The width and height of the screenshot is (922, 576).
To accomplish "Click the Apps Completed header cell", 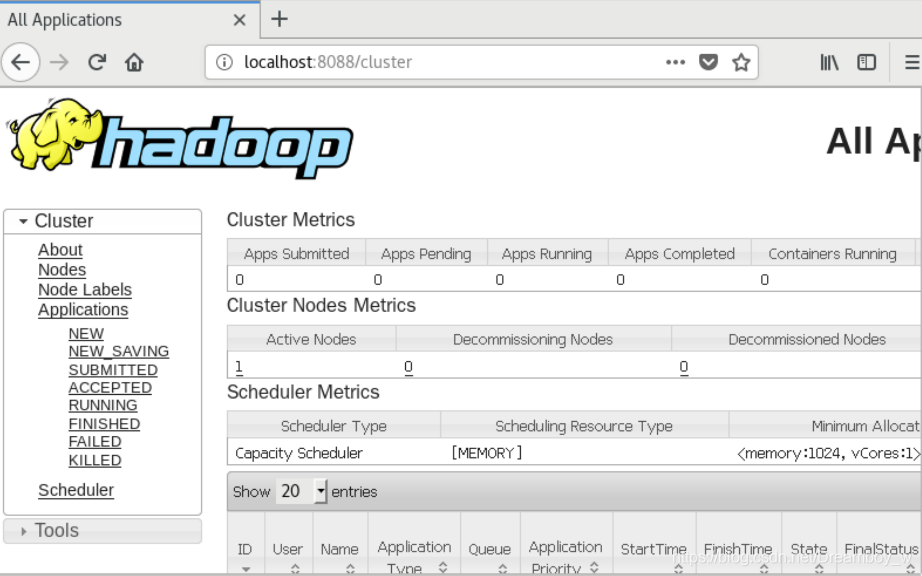I will point(680,254).
